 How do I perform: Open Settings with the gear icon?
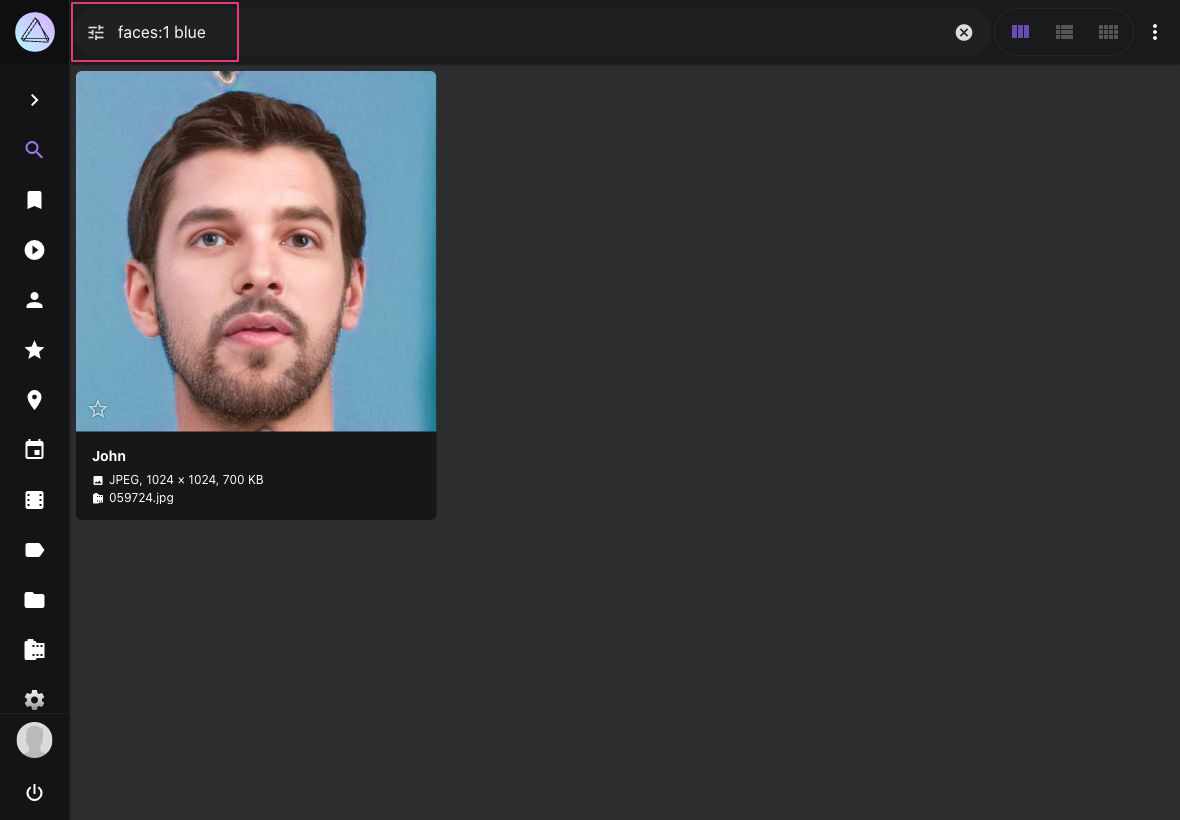coord(35,700)
